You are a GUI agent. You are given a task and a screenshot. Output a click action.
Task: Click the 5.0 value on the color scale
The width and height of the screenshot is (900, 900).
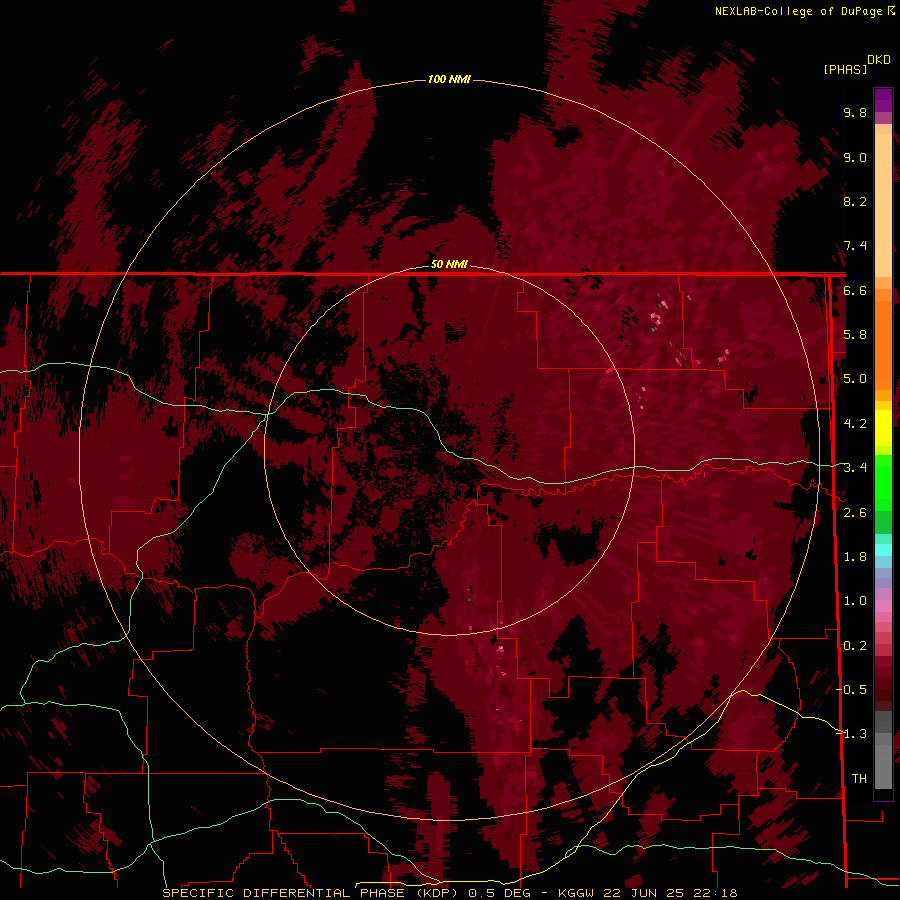coord(855,379)
